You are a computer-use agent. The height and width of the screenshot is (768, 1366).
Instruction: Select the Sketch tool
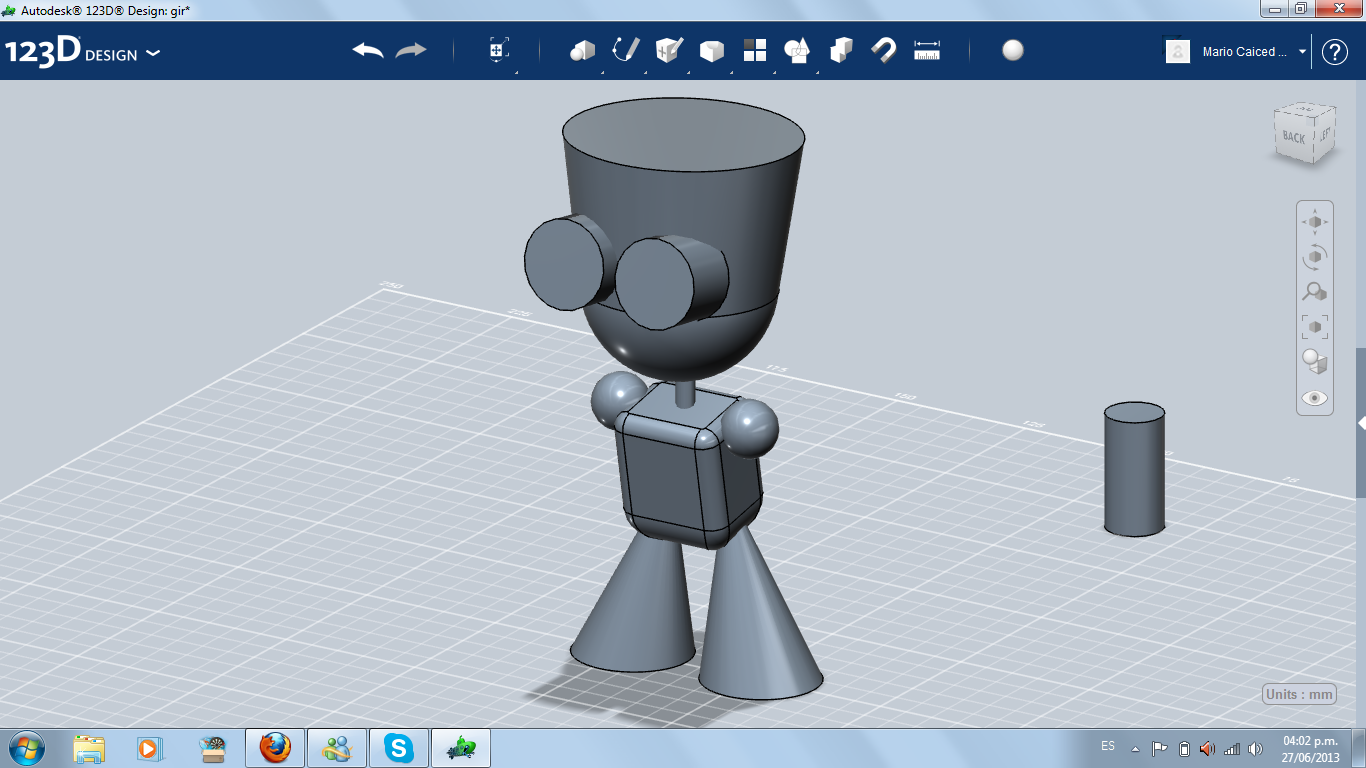(626, 51)
